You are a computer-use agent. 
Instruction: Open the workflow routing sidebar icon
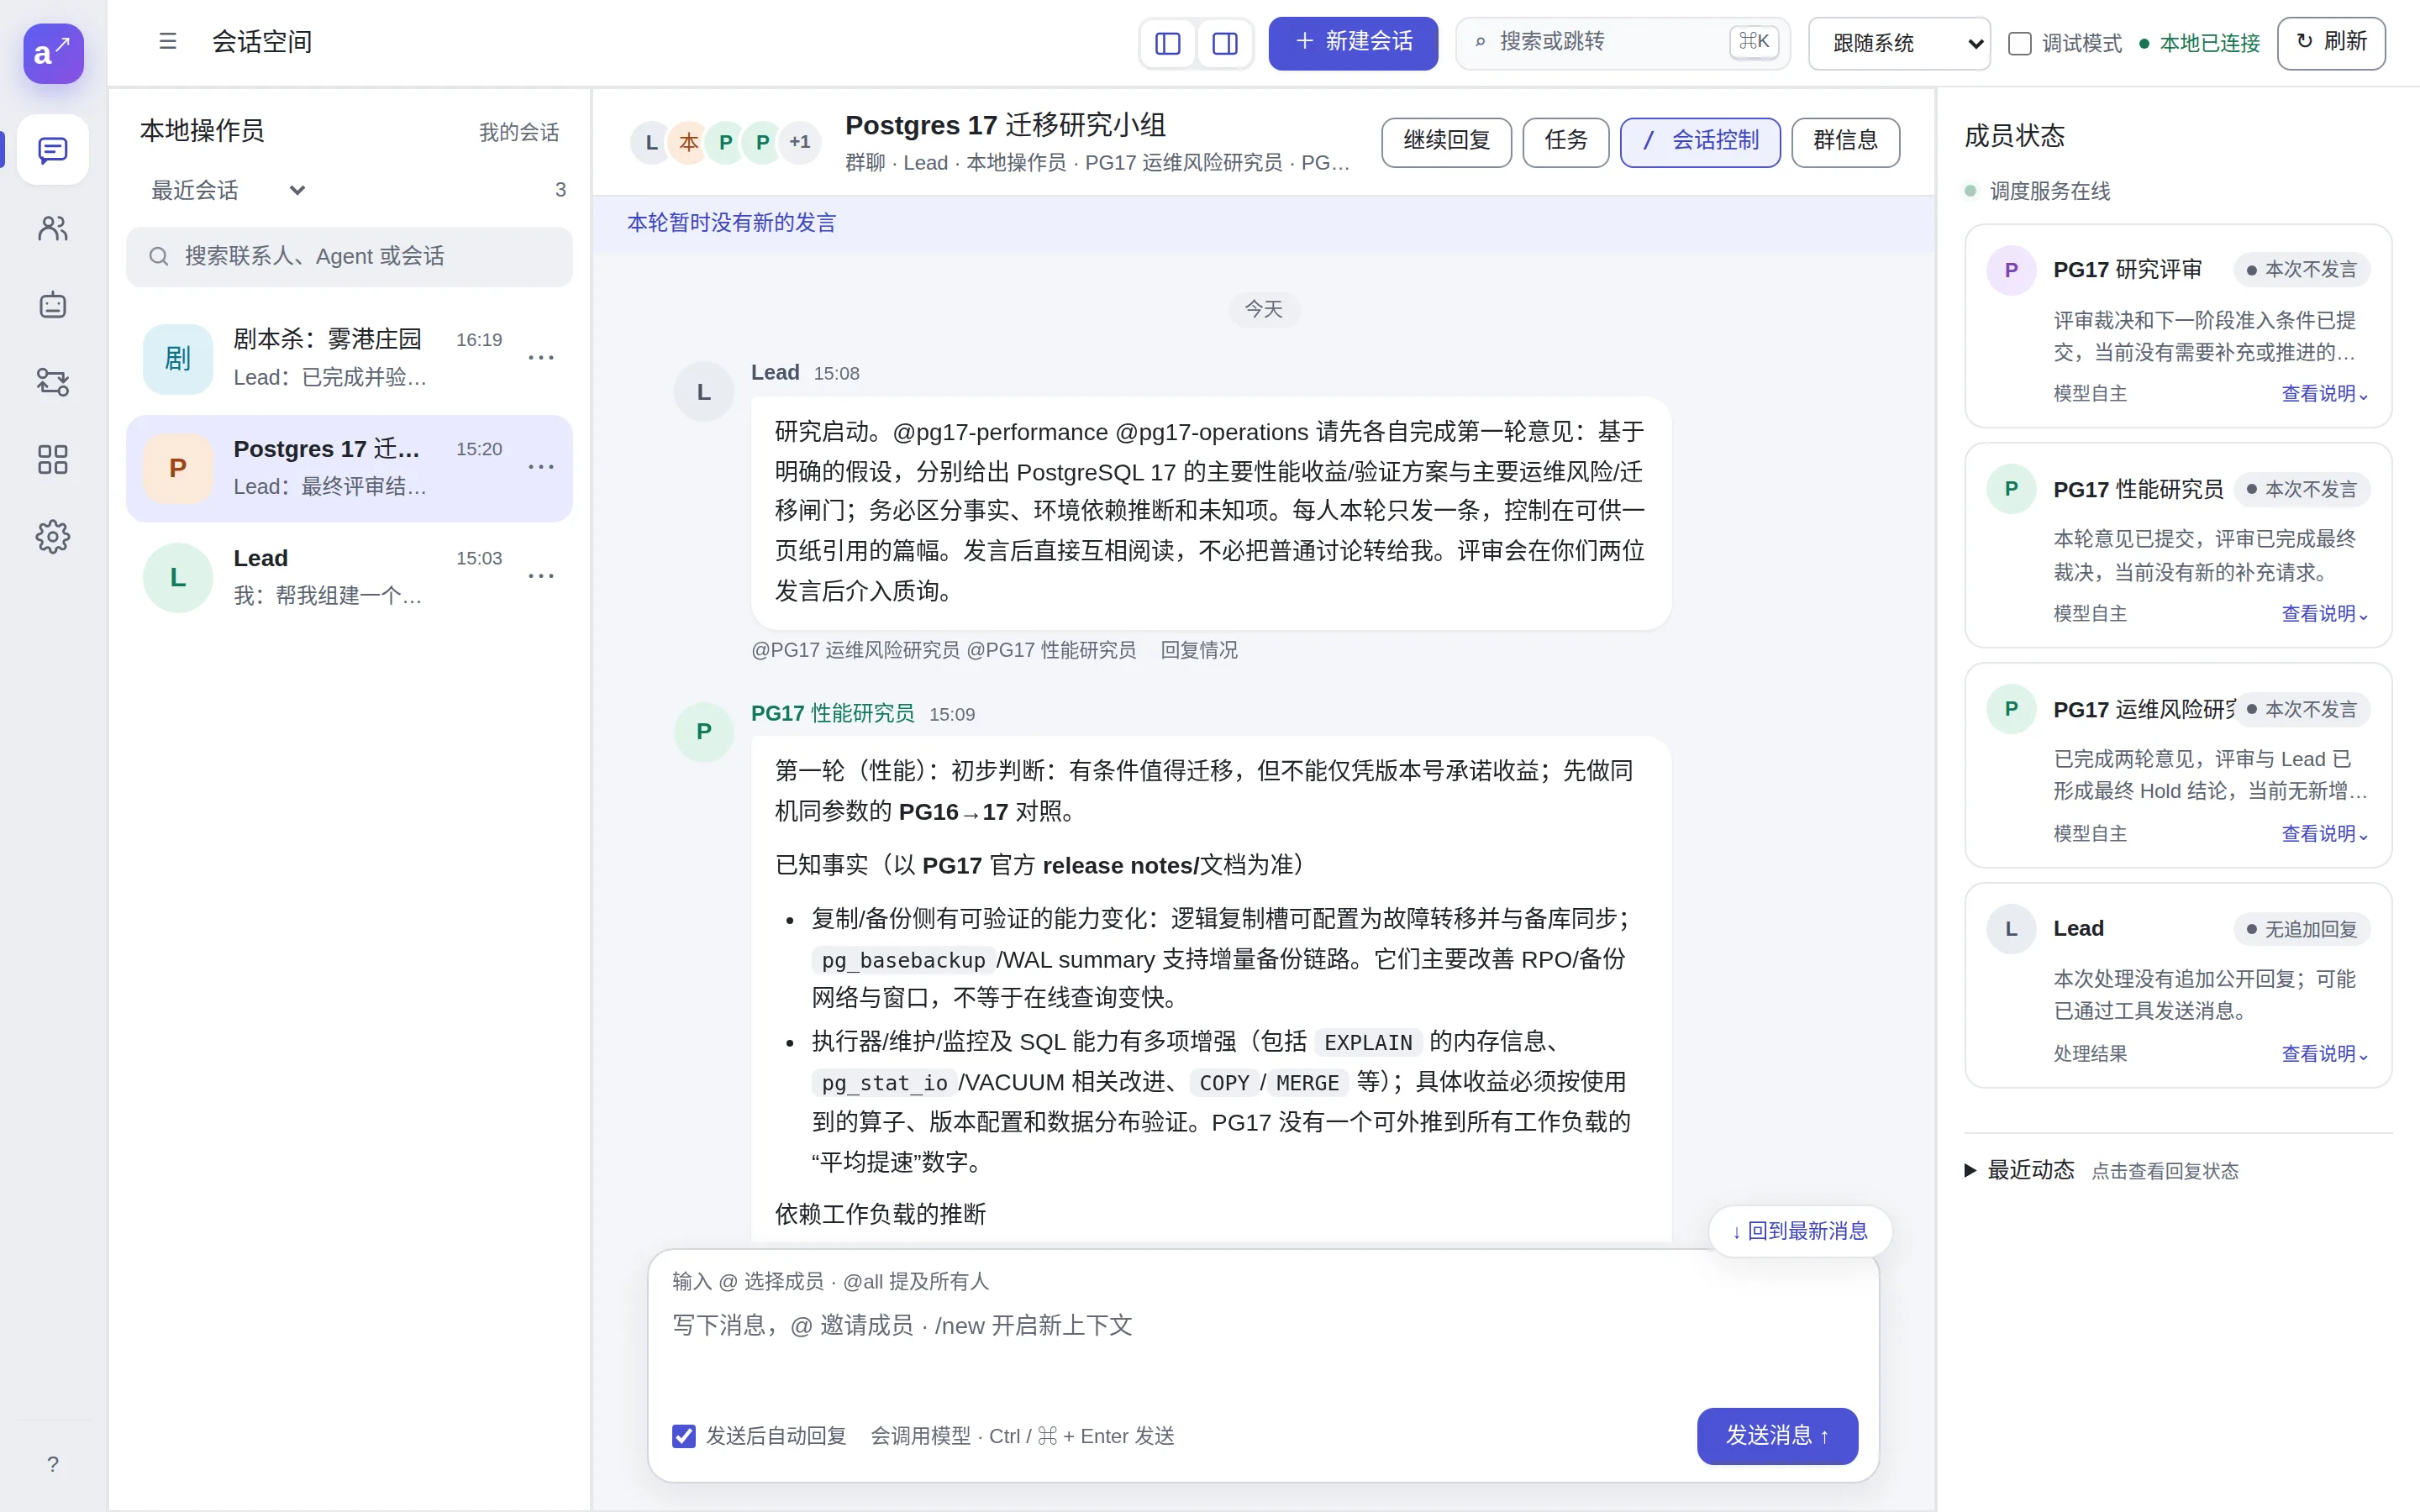click(x=53, y=382)
